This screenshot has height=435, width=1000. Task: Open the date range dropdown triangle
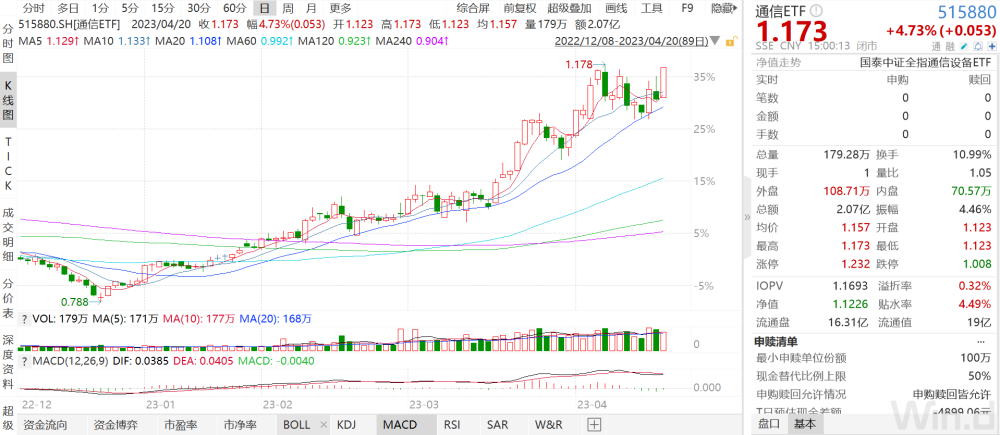[x=717, y=41]
